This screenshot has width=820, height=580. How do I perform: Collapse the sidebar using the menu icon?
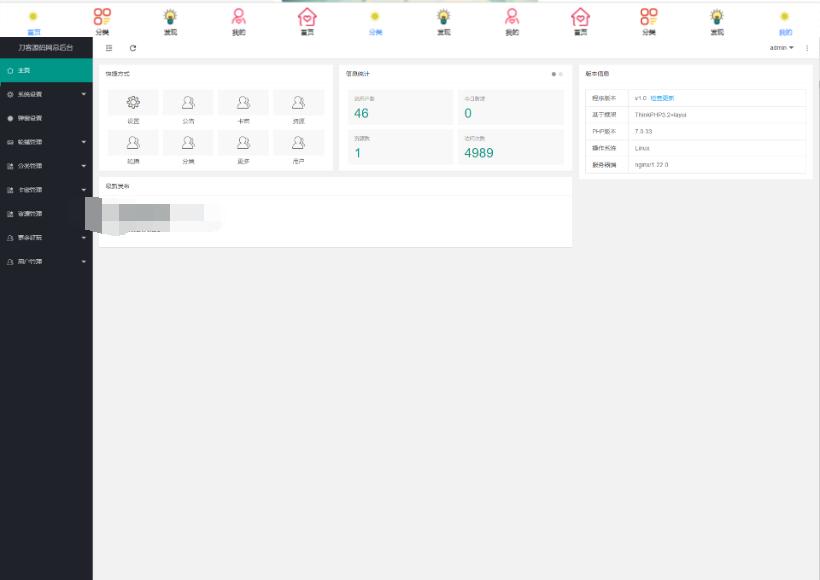point(109,48)
